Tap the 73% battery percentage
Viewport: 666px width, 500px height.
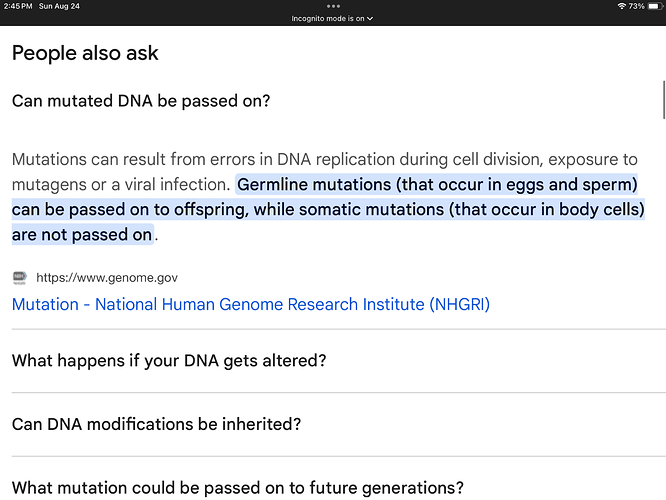pos(637,6)
